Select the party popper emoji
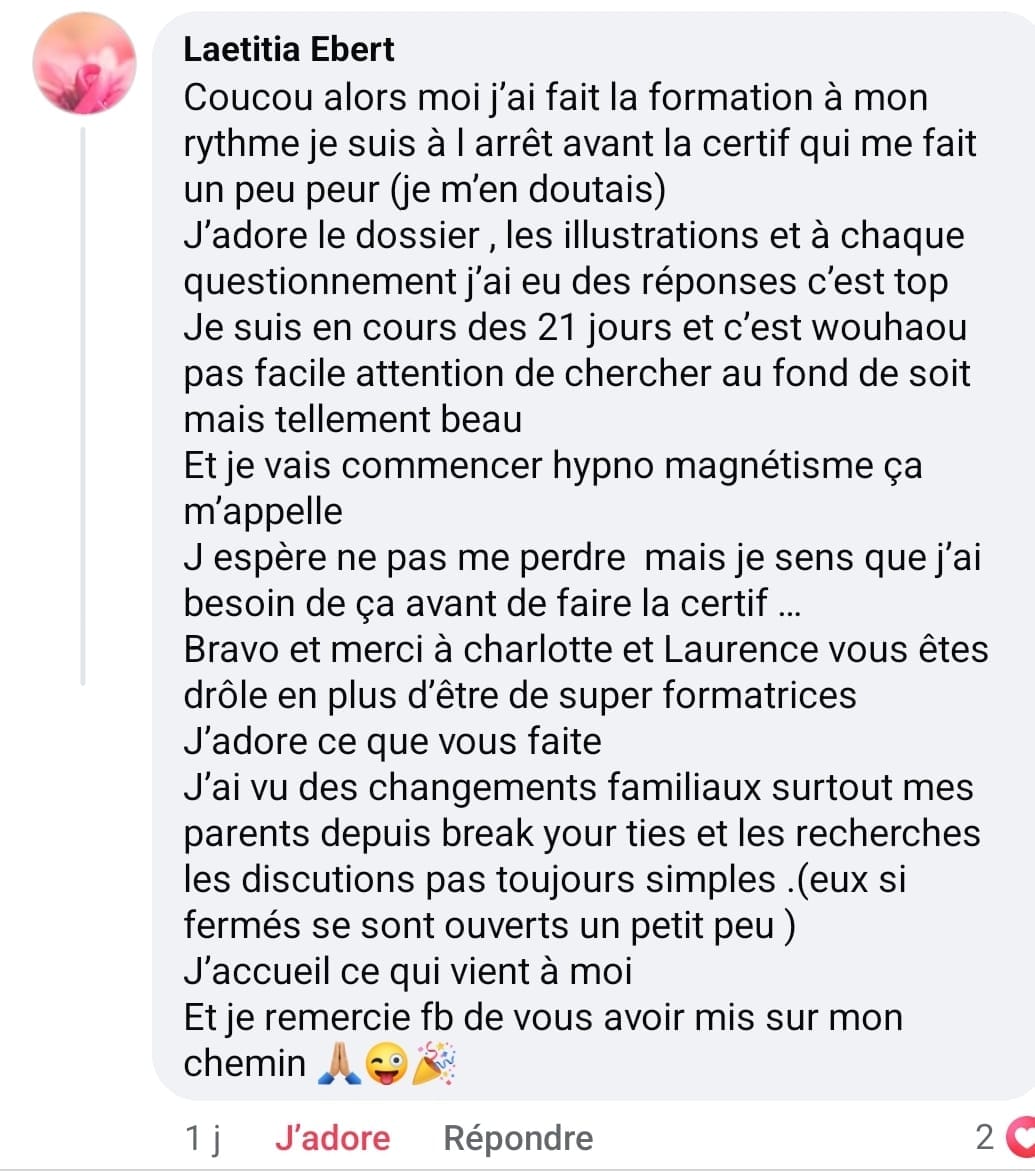This screenshot has height=1174, width=1035. coord(433,1063)
